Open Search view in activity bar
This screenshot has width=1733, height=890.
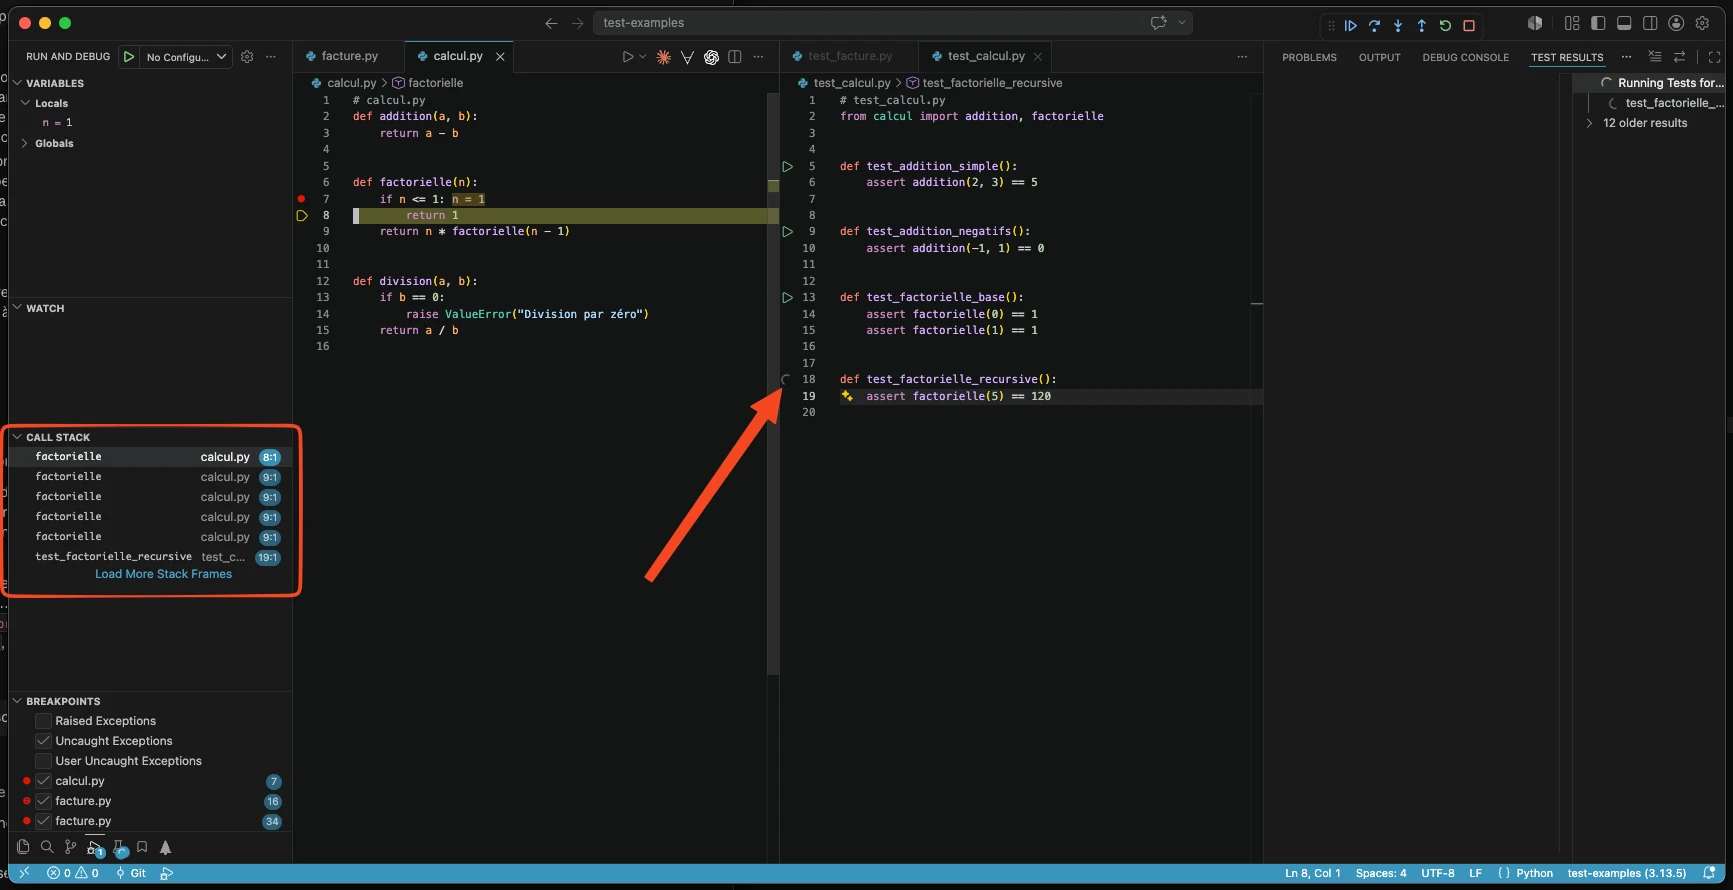(x=47, y=847)
